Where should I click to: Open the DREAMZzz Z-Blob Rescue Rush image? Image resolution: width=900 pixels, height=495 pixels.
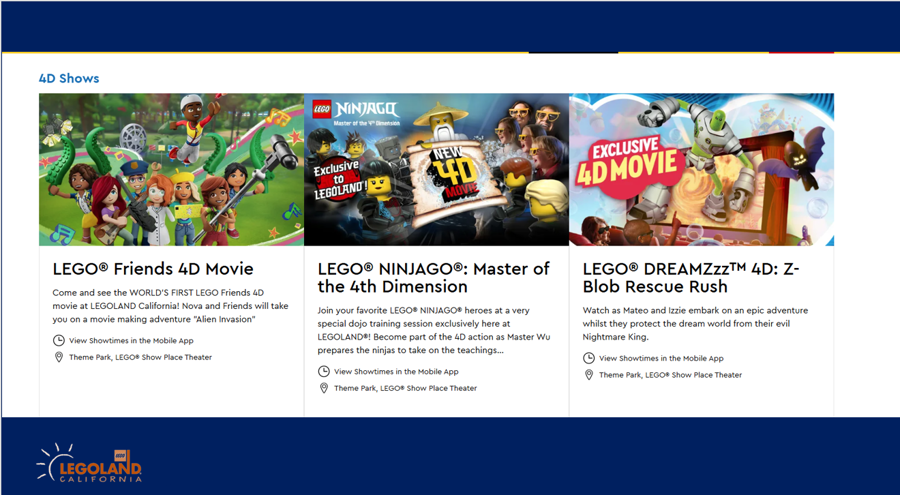701,169
